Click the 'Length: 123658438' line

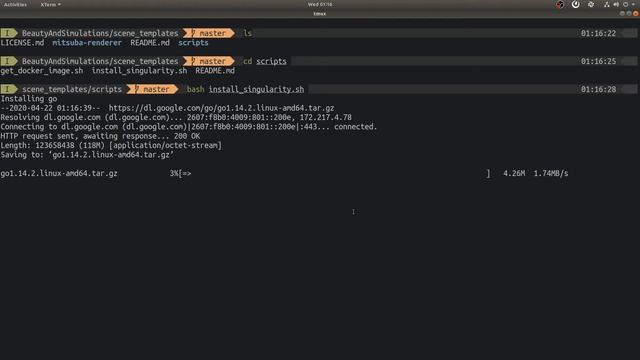(x=111, y=145)
